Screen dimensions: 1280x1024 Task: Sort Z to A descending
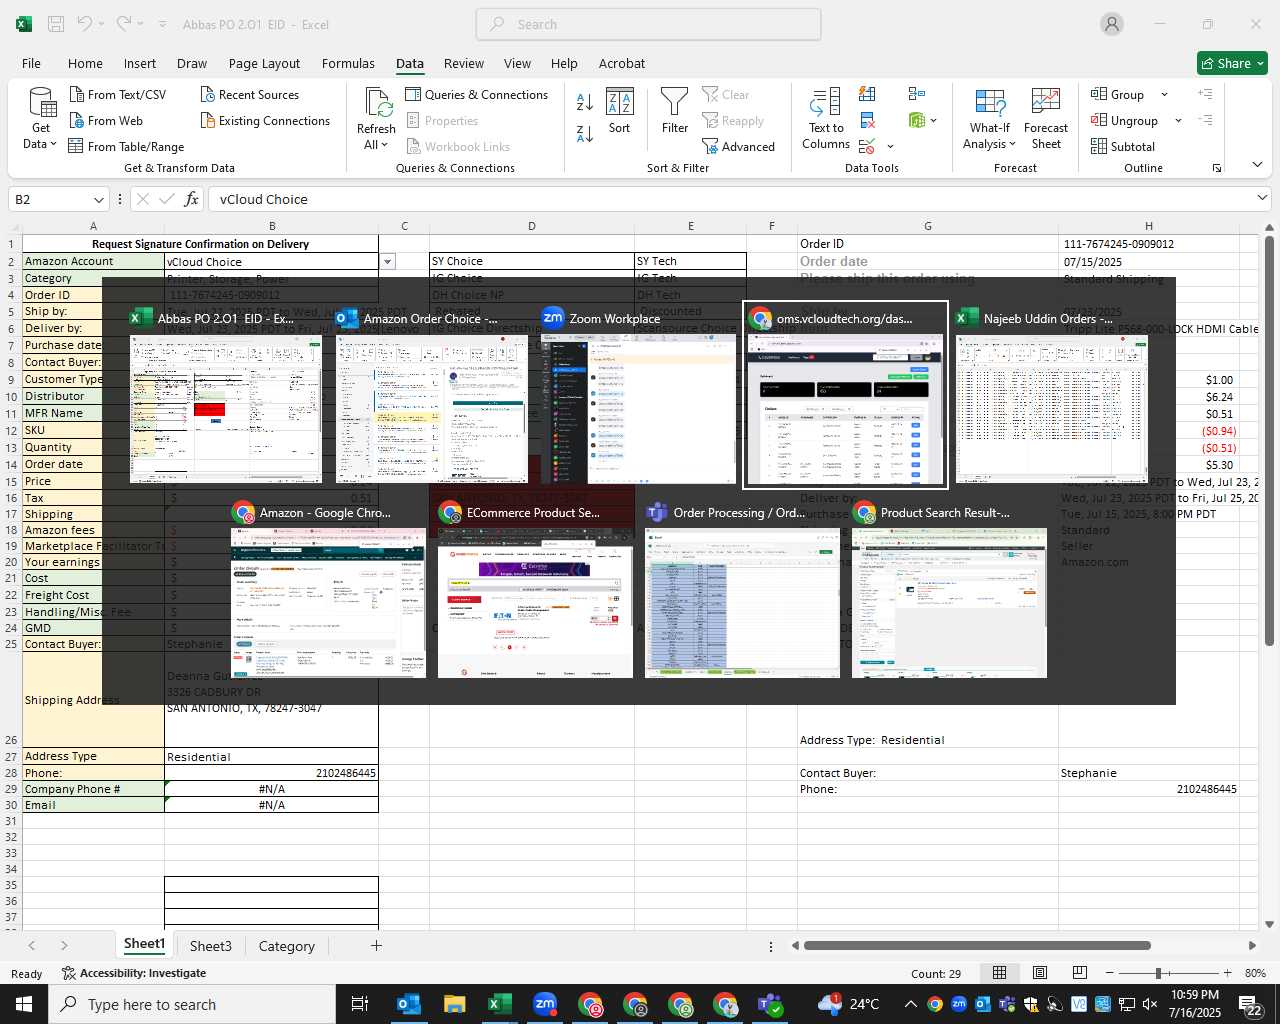coord(585,133)
